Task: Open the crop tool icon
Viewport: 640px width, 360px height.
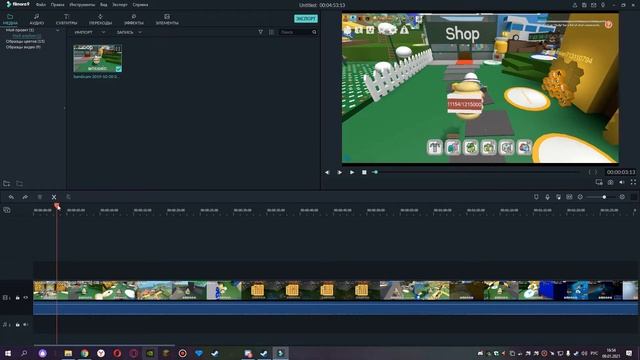Action: coord(68,197)
